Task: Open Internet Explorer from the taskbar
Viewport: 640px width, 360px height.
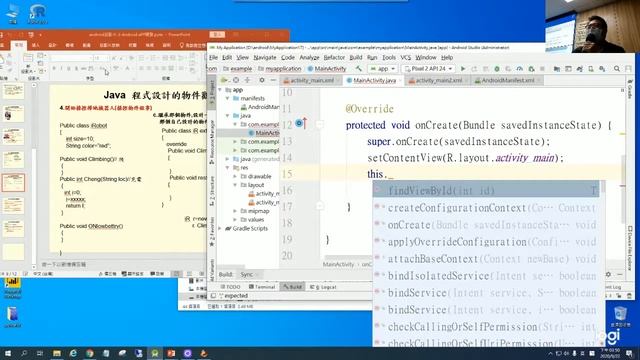Action: [x=73, y=353]
